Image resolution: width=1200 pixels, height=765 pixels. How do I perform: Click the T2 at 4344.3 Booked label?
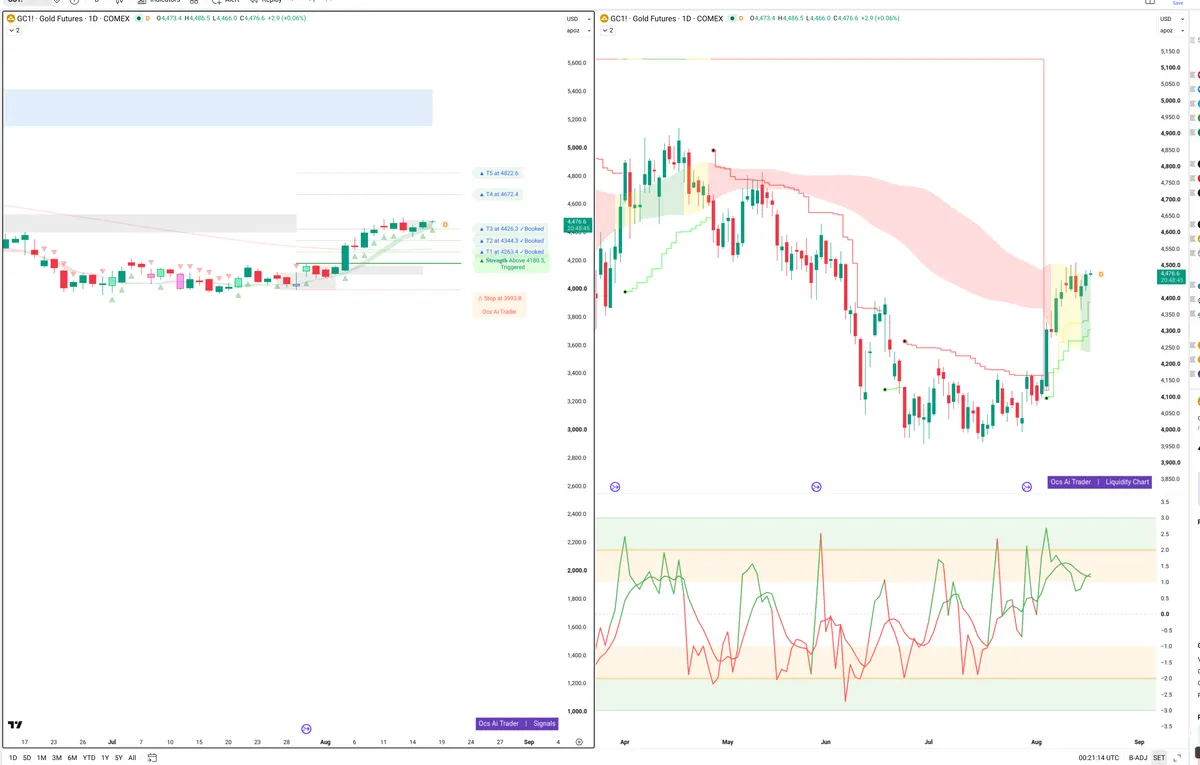(511, 241)
